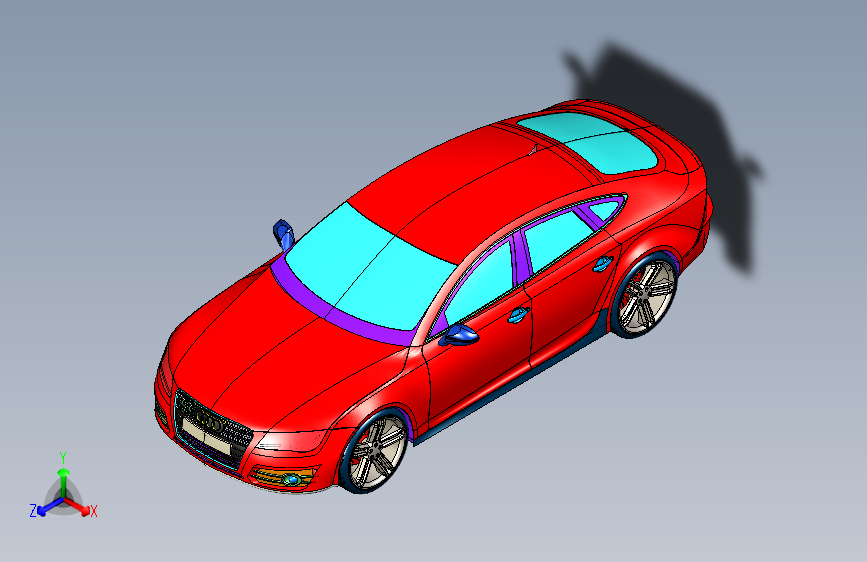Select the fog light on the front bumper
The height and width of the screenshot is (562, 867).
[291, 479]
